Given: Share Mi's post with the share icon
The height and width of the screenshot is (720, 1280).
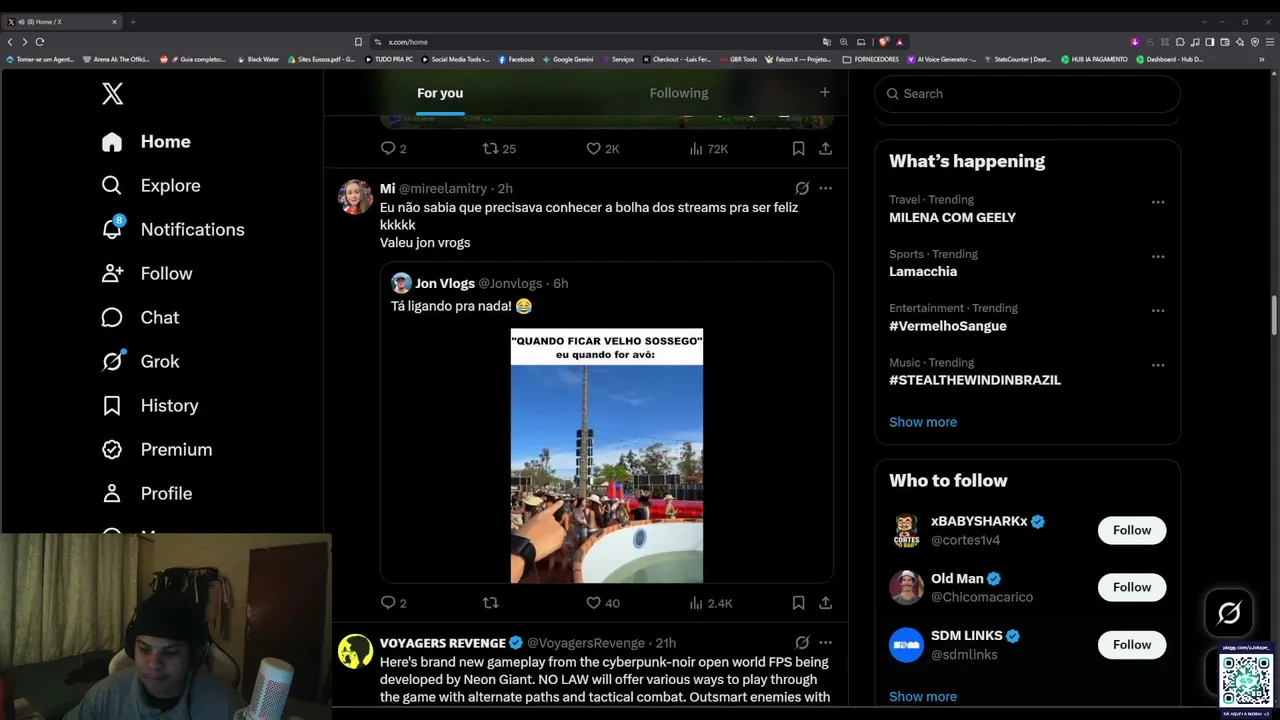Looking at the screenshot, I should point(825,603).
